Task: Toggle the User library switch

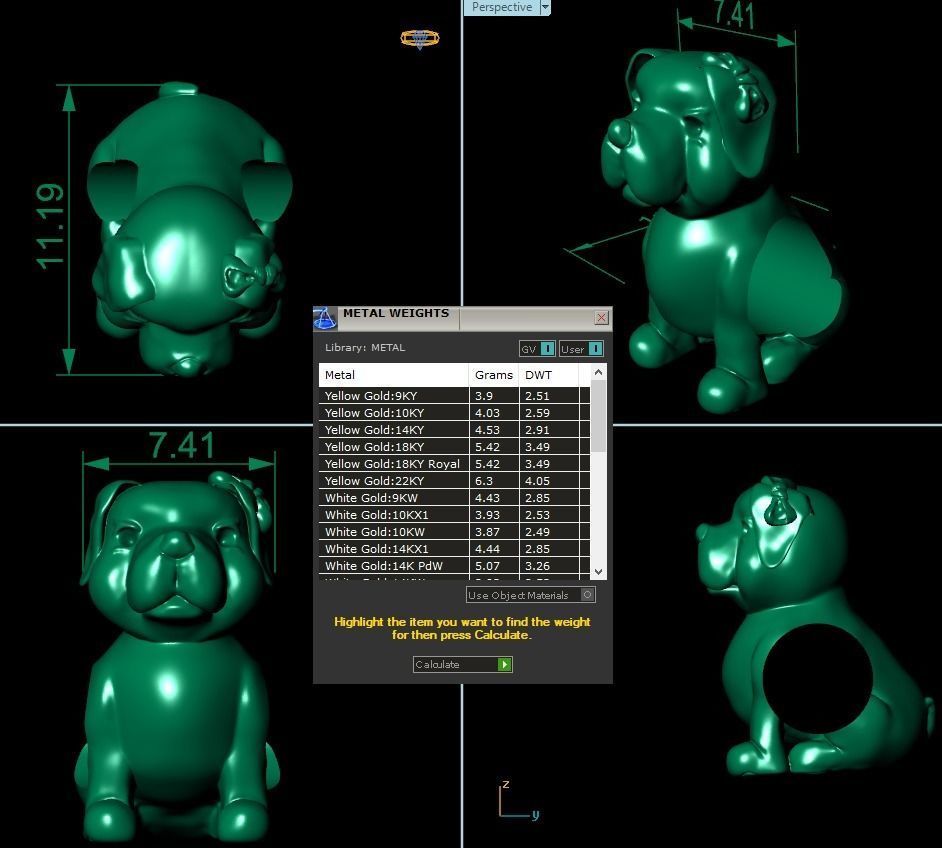Action: (x=581, y=349)
